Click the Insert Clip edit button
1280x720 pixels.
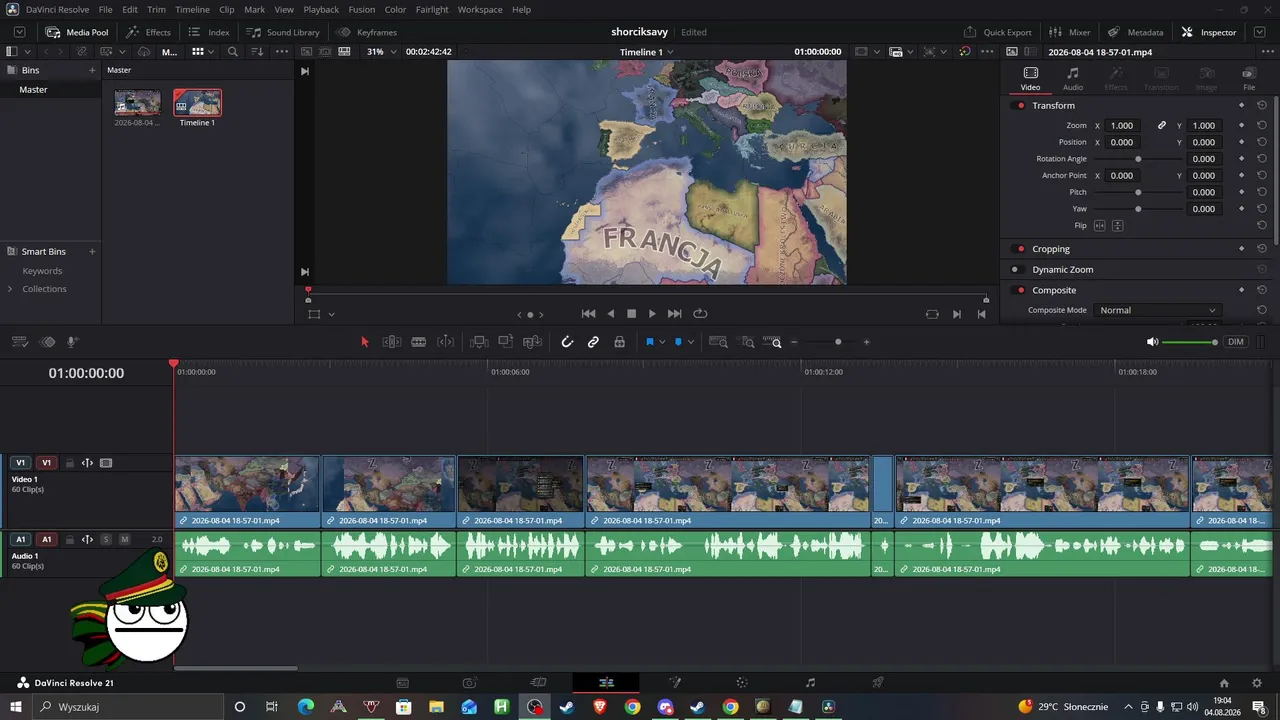point(480,342)
